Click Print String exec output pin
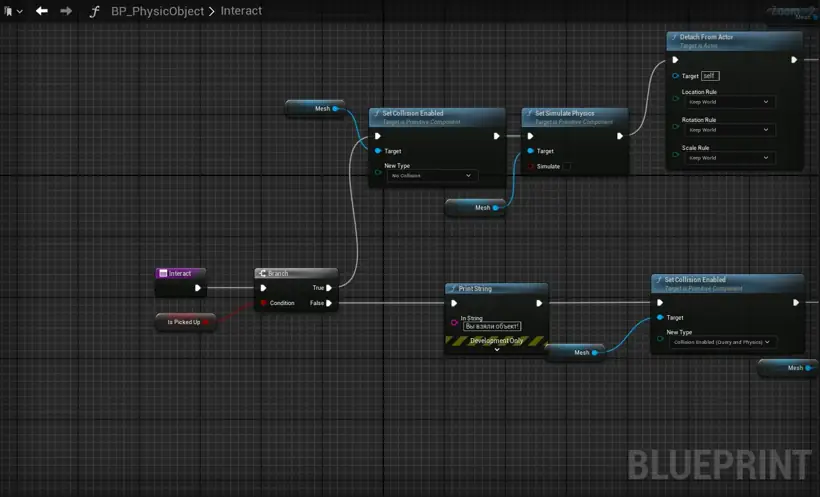This screenshot has height=497, width=820. pyautogui.click(x=539, y=303)
